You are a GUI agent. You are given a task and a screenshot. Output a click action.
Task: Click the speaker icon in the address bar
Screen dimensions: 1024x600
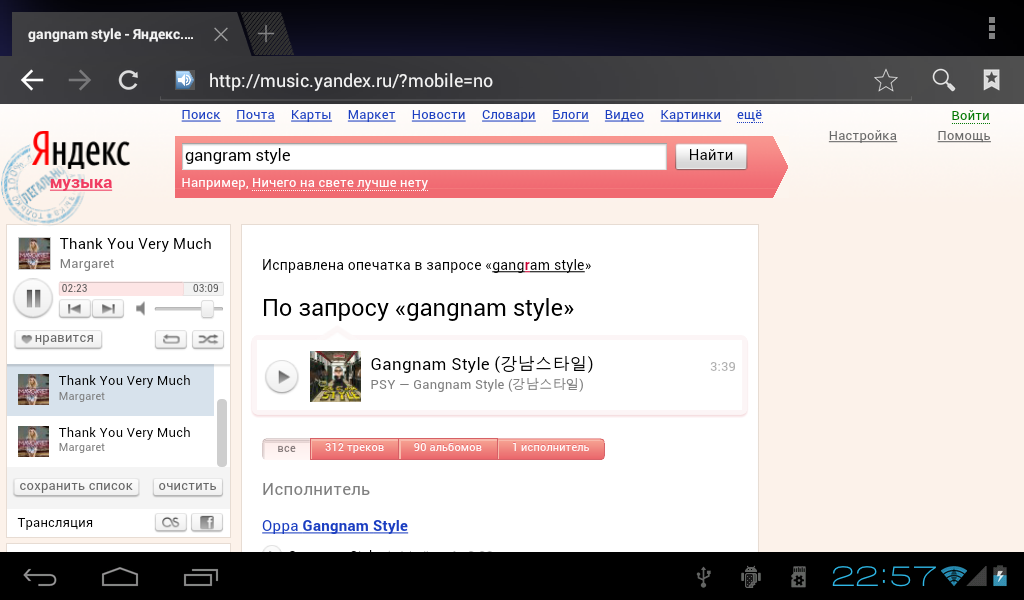click(x=185, y=80)
